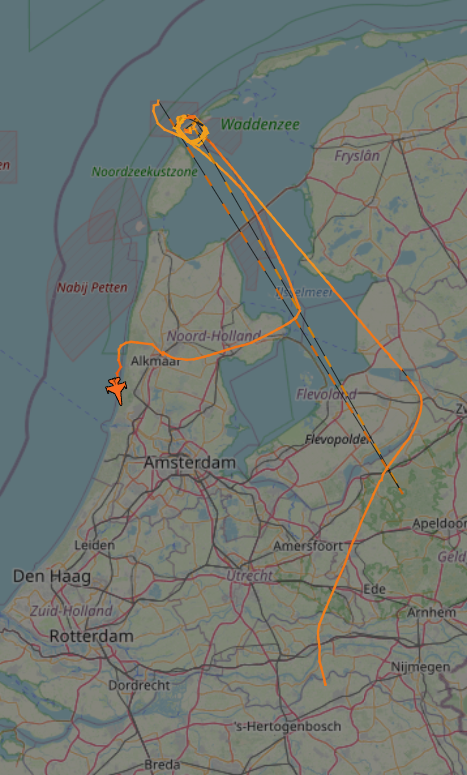Select the Noord-Holland province label
467x775 pixels.
213,336
